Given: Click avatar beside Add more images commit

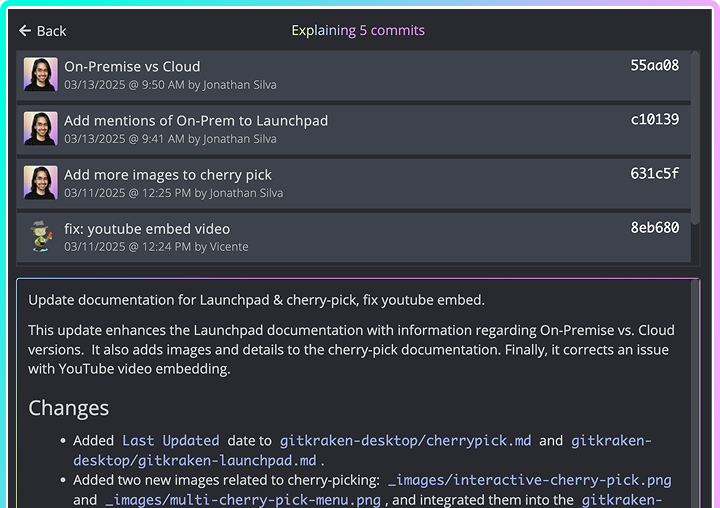Looking at the screenshot, I should point(41,183).
